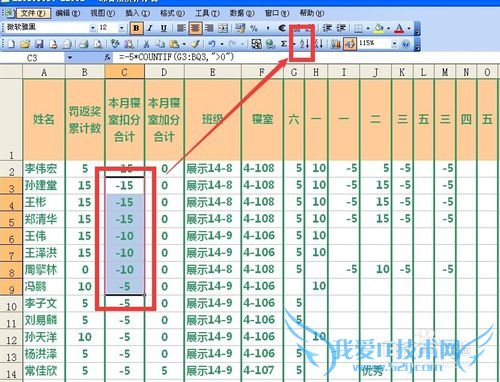This screenshot has width=500, height=382.
Task: Select row 2 via its header
Action: pyautogui.click(x=11, y=169)
